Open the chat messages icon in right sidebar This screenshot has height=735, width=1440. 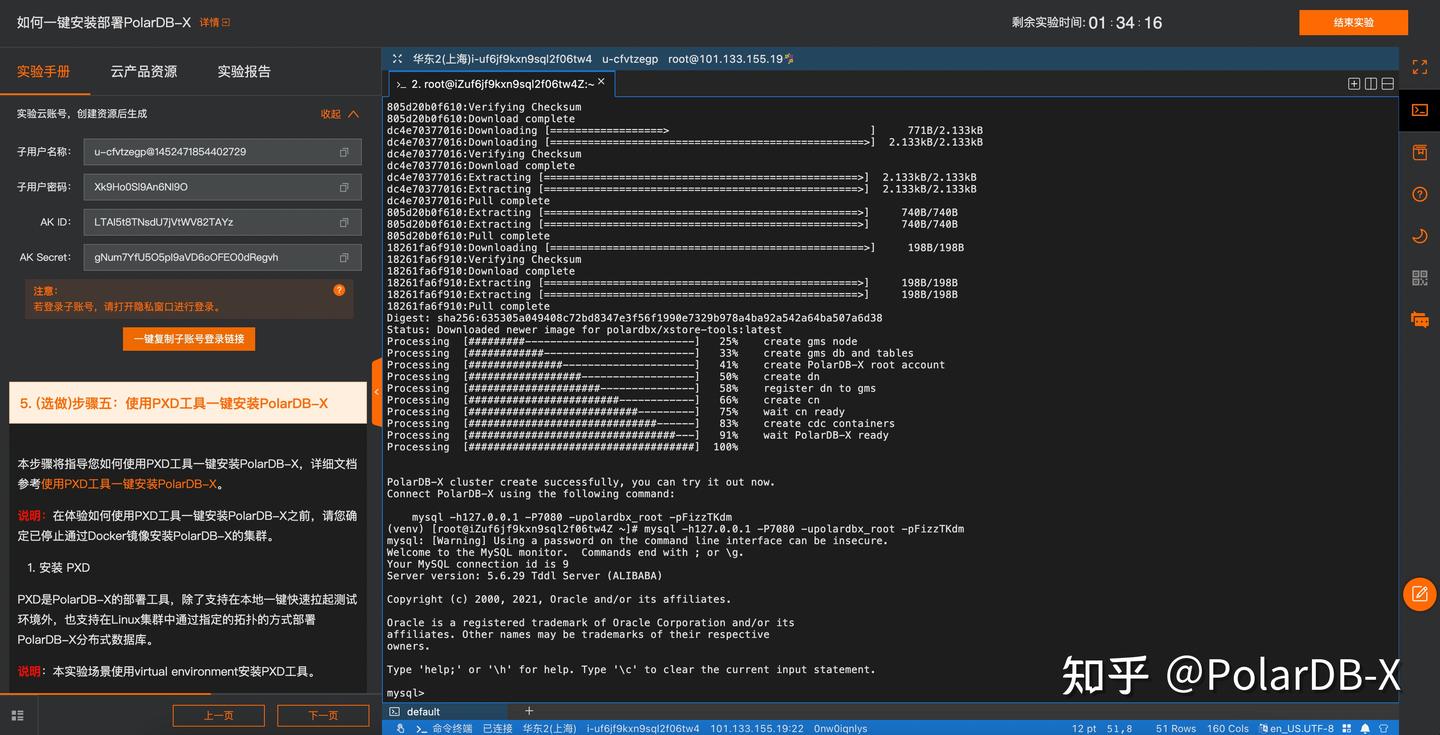tap(1419, 319)
